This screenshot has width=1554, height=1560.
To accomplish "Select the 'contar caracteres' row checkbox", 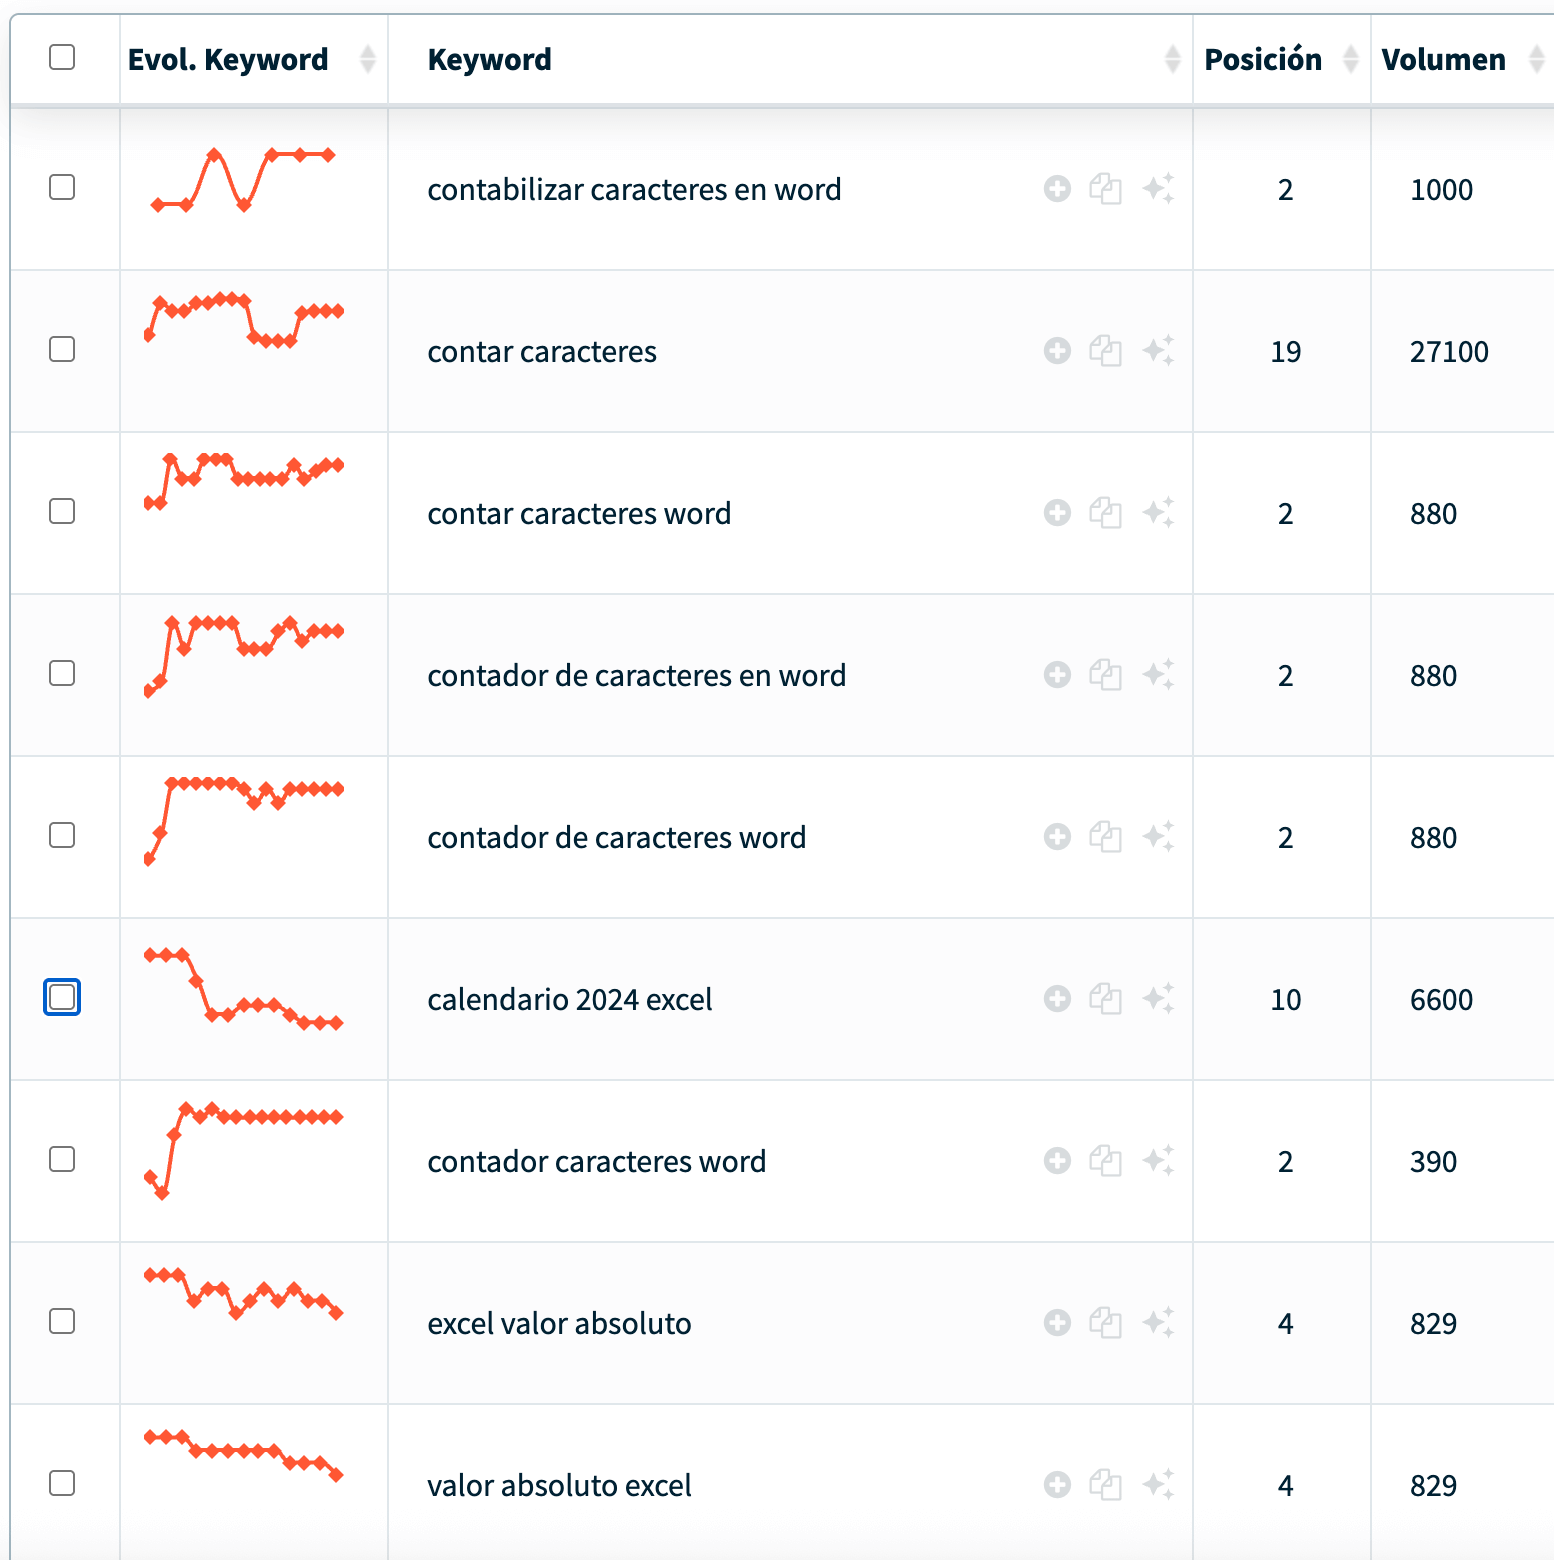I will coord(62,349).
